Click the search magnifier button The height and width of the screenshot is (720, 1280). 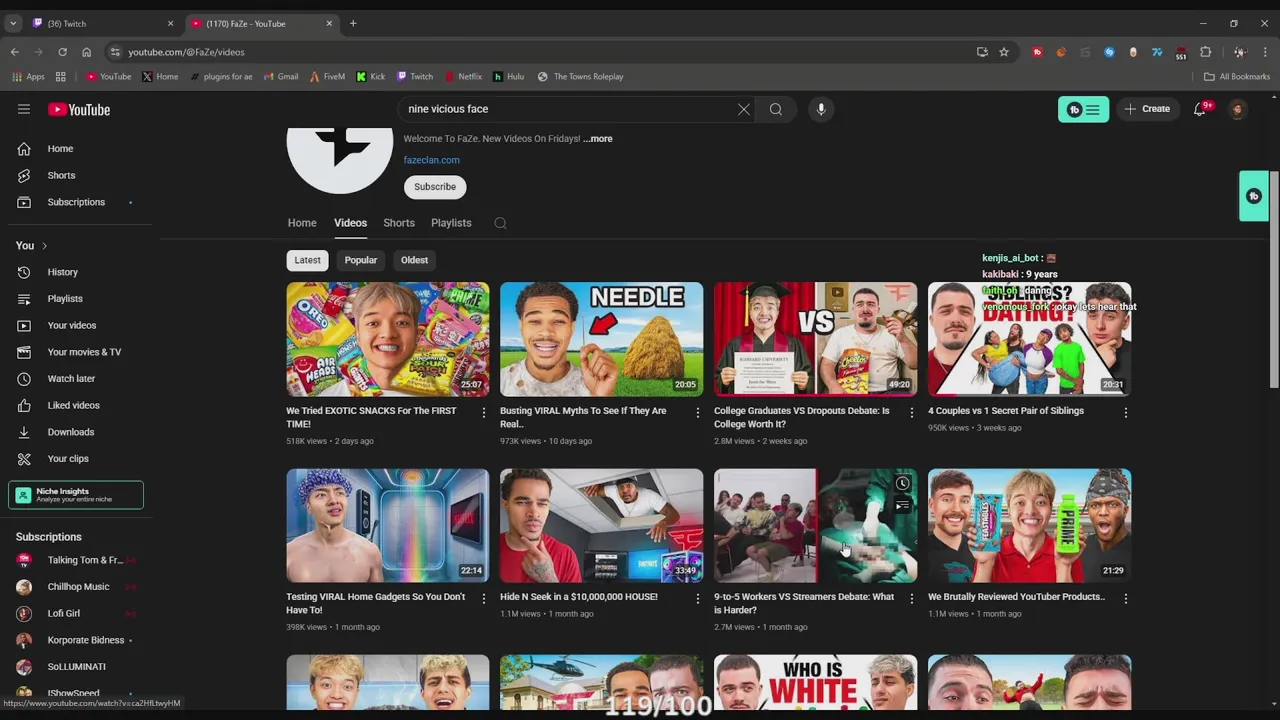pos(776,109)
